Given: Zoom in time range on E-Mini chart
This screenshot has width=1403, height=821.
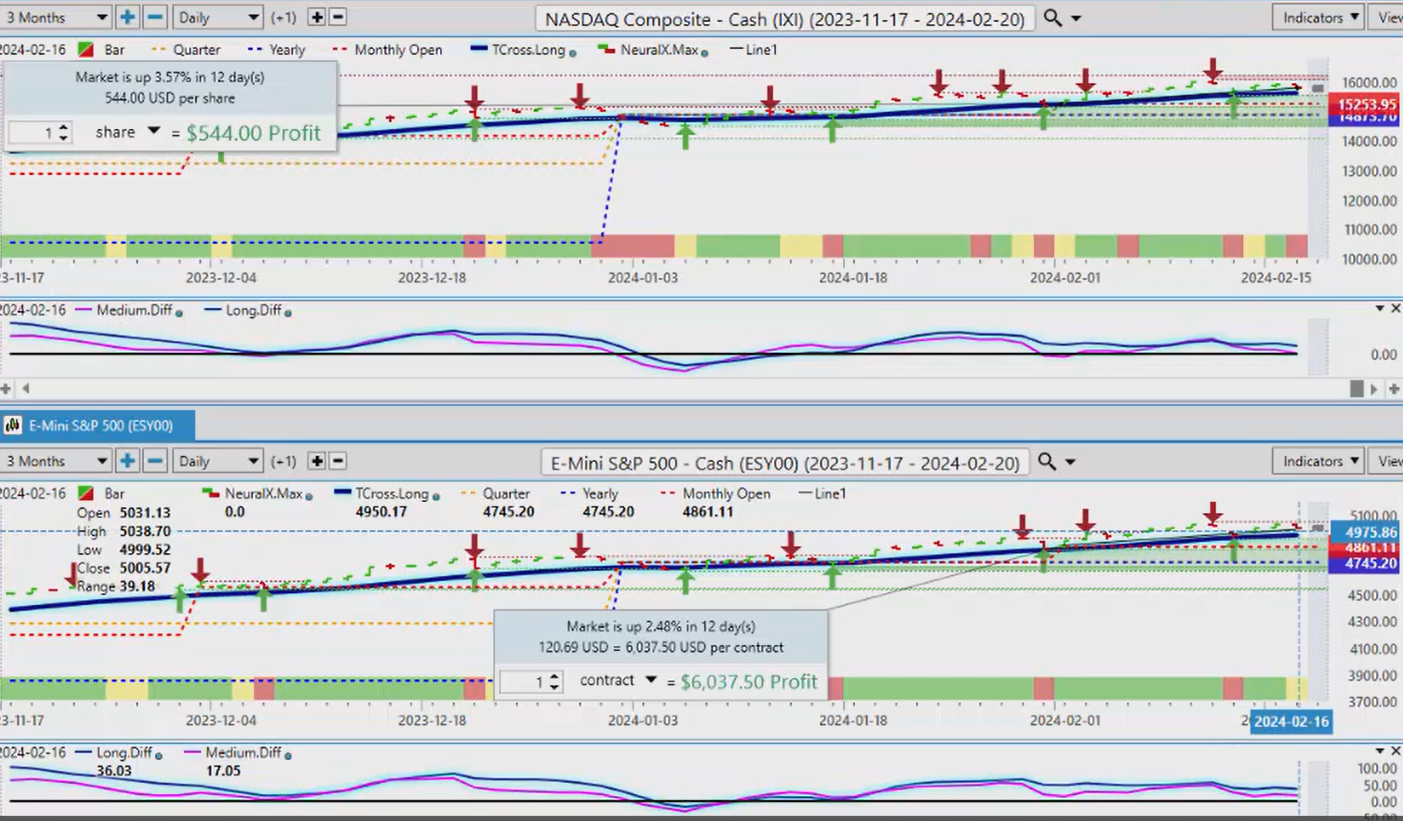Looking at the screenshot, I should [x=127, y=461].
